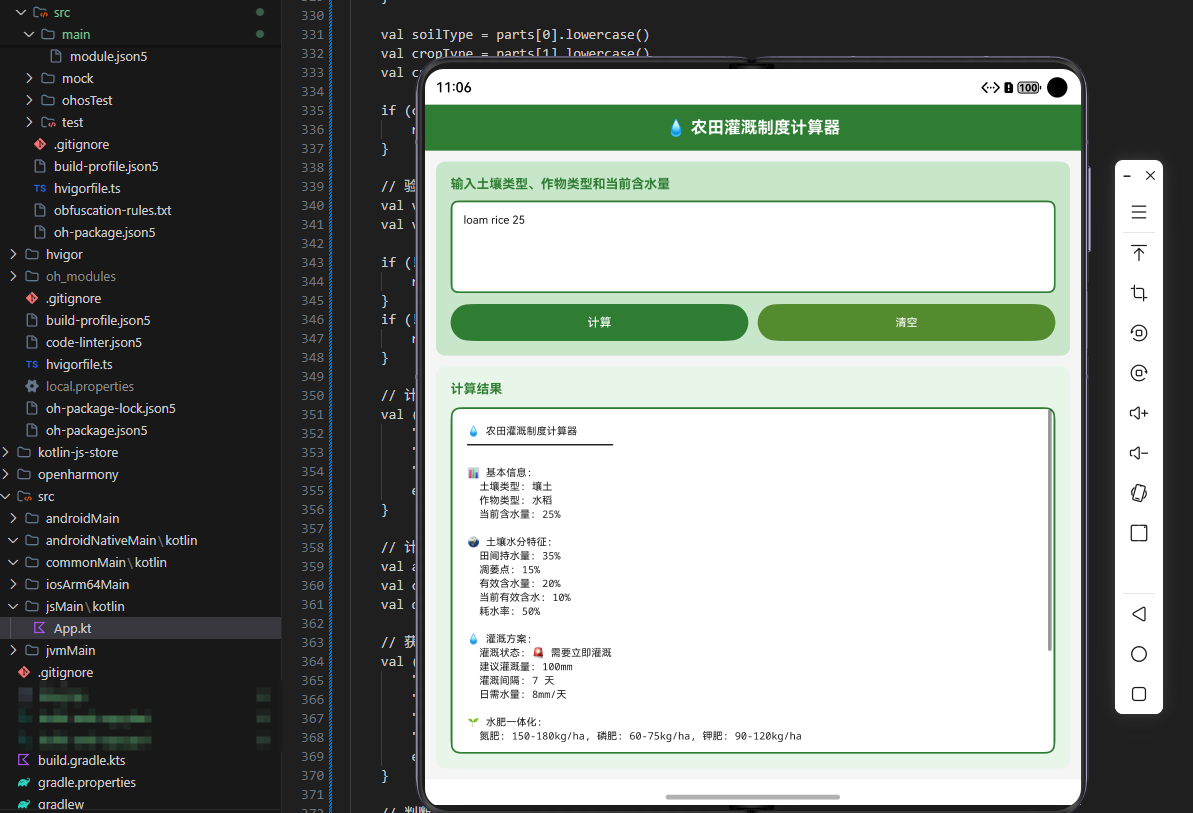The height and width of the screenshot is (813, 1193).
Task: Click the '计算结果' heading in app
Action: tap(476, 389)
